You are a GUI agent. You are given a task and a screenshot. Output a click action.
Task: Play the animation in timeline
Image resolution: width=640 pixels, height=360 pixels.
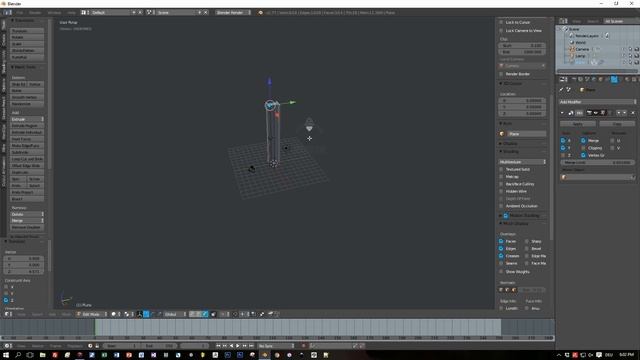(238, 346)
